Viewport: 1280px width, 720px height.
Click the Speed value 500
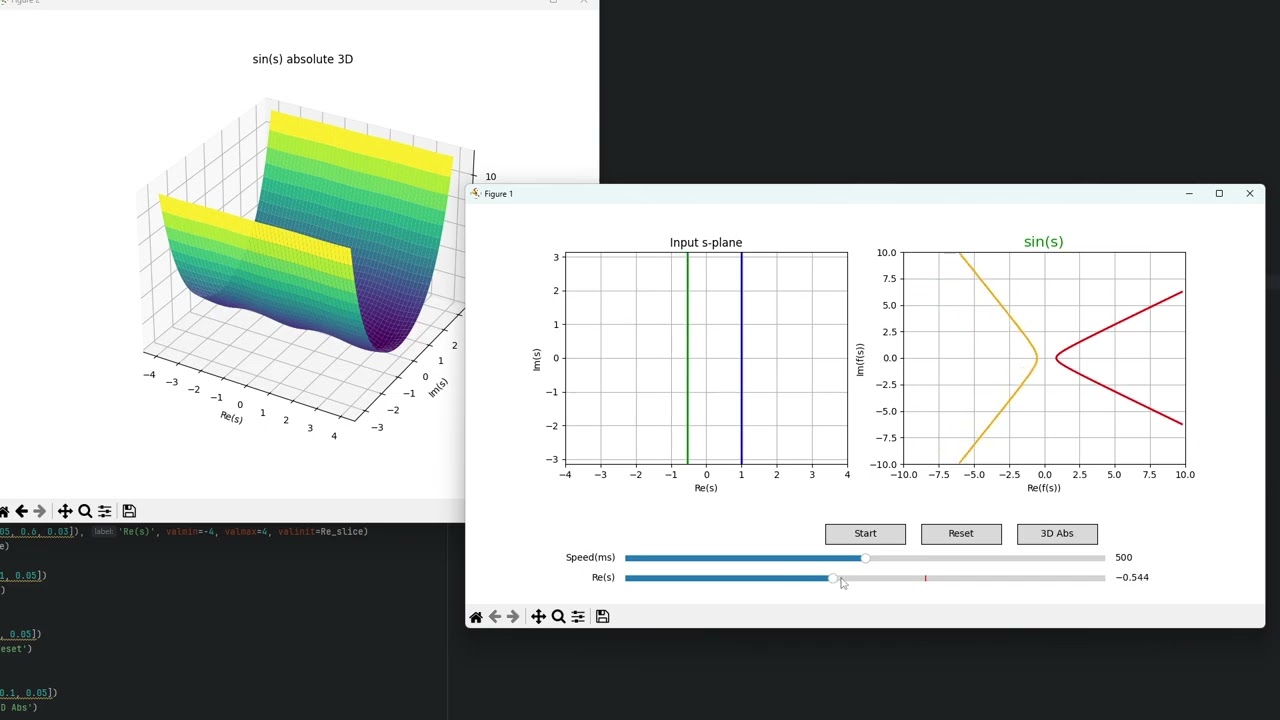(x=1123, y=558)
